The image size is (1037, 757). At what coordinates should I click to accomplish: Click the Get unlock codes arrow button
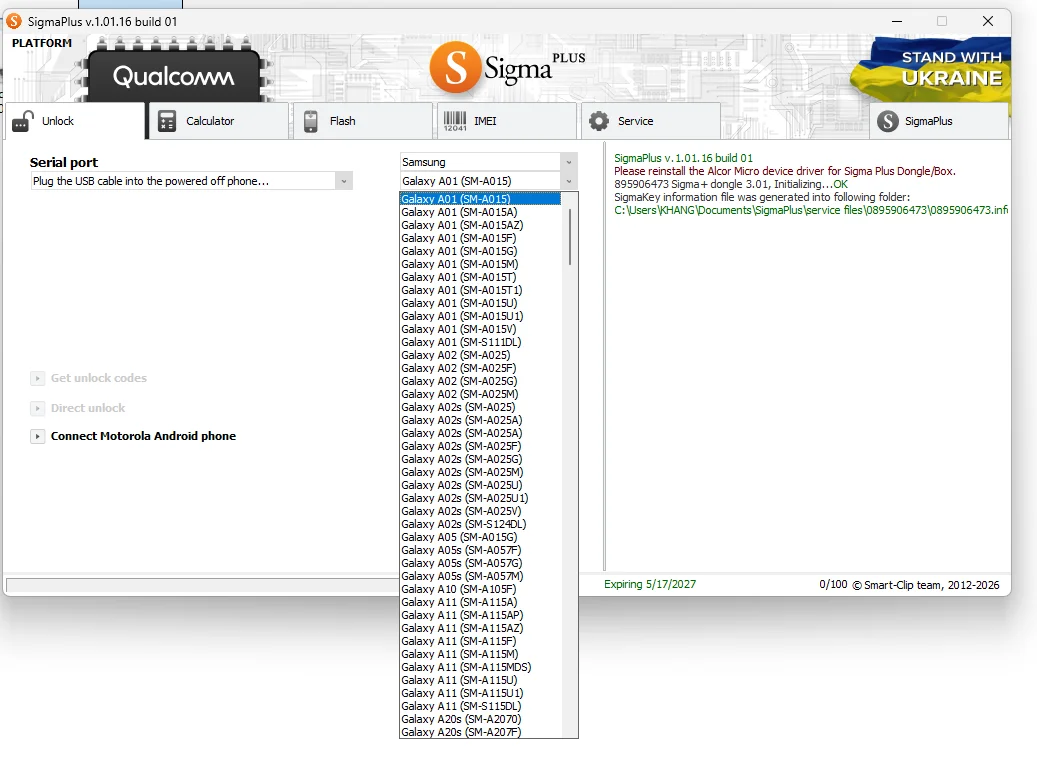pyautogui.click(x=38, y=378)
